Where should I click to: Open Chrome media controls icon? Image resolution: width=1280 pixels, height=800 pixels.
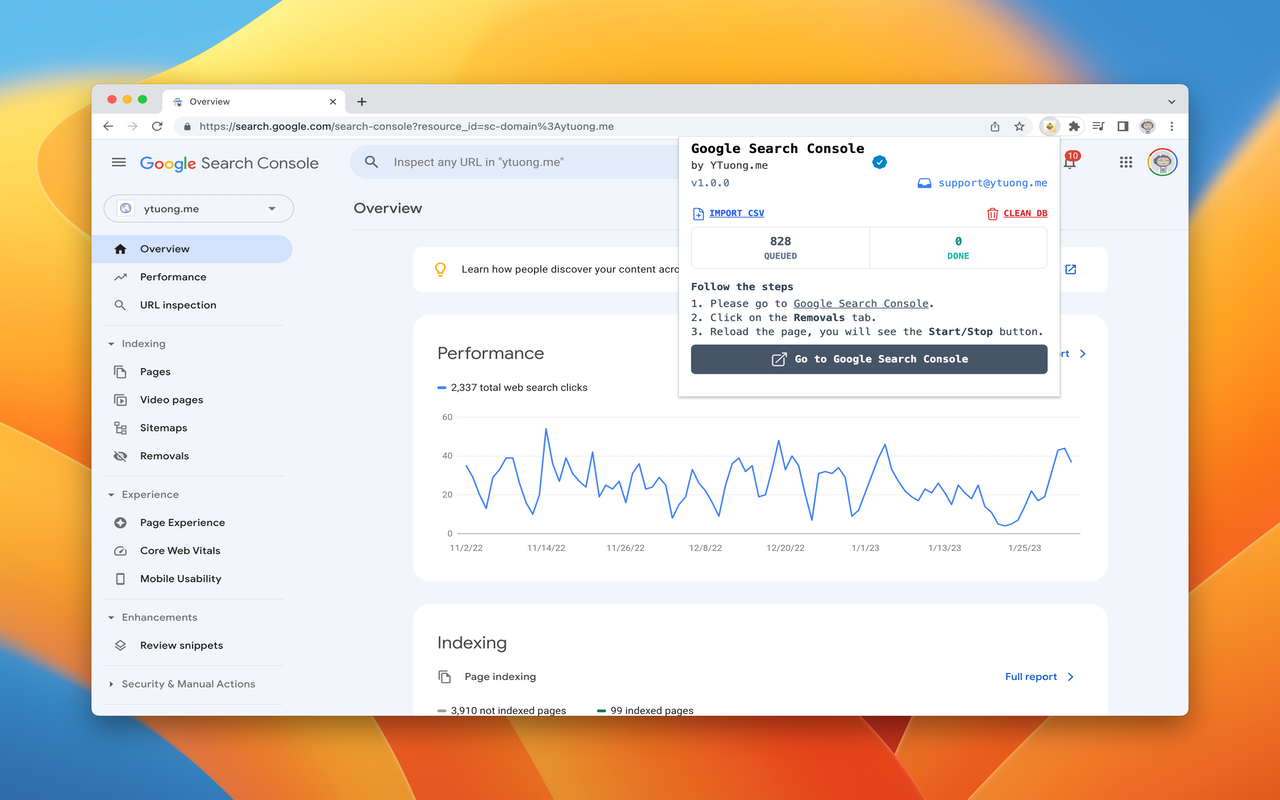click(x=1098, y=127)
